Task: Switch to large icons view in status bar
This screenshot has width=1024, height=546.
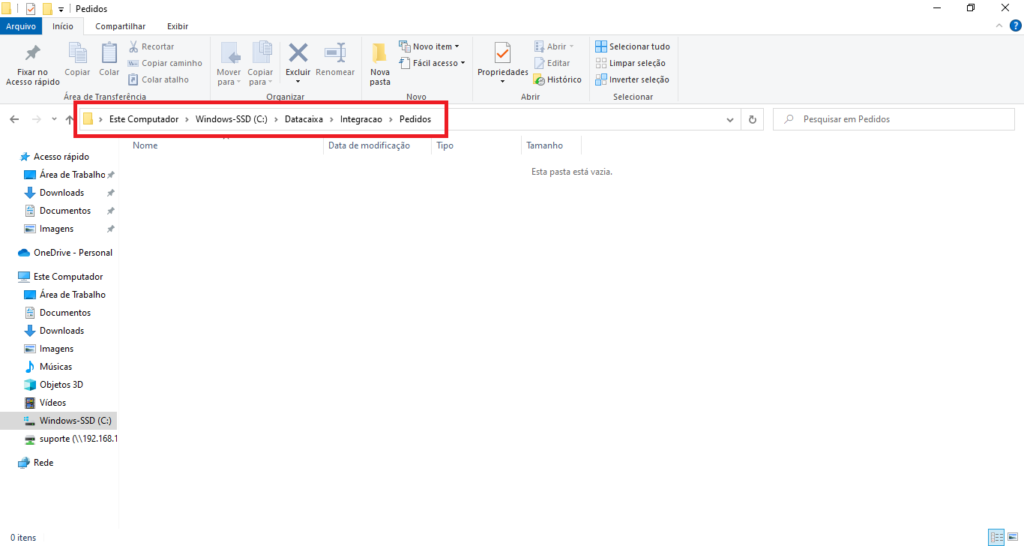Action: (x=1011, y=537)
